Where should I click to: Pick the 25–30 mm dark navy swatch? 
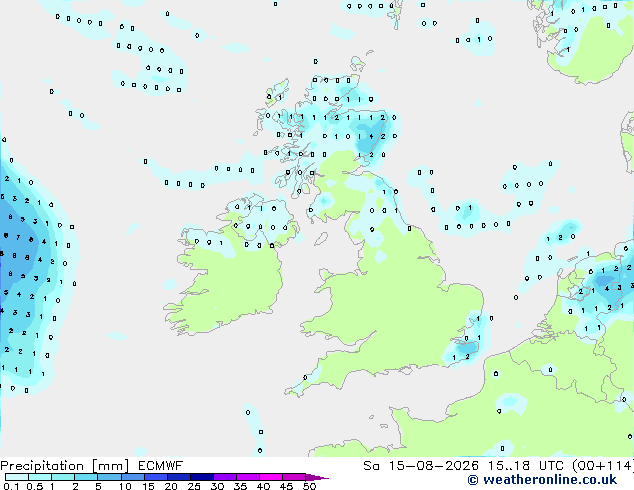point(201,477)
